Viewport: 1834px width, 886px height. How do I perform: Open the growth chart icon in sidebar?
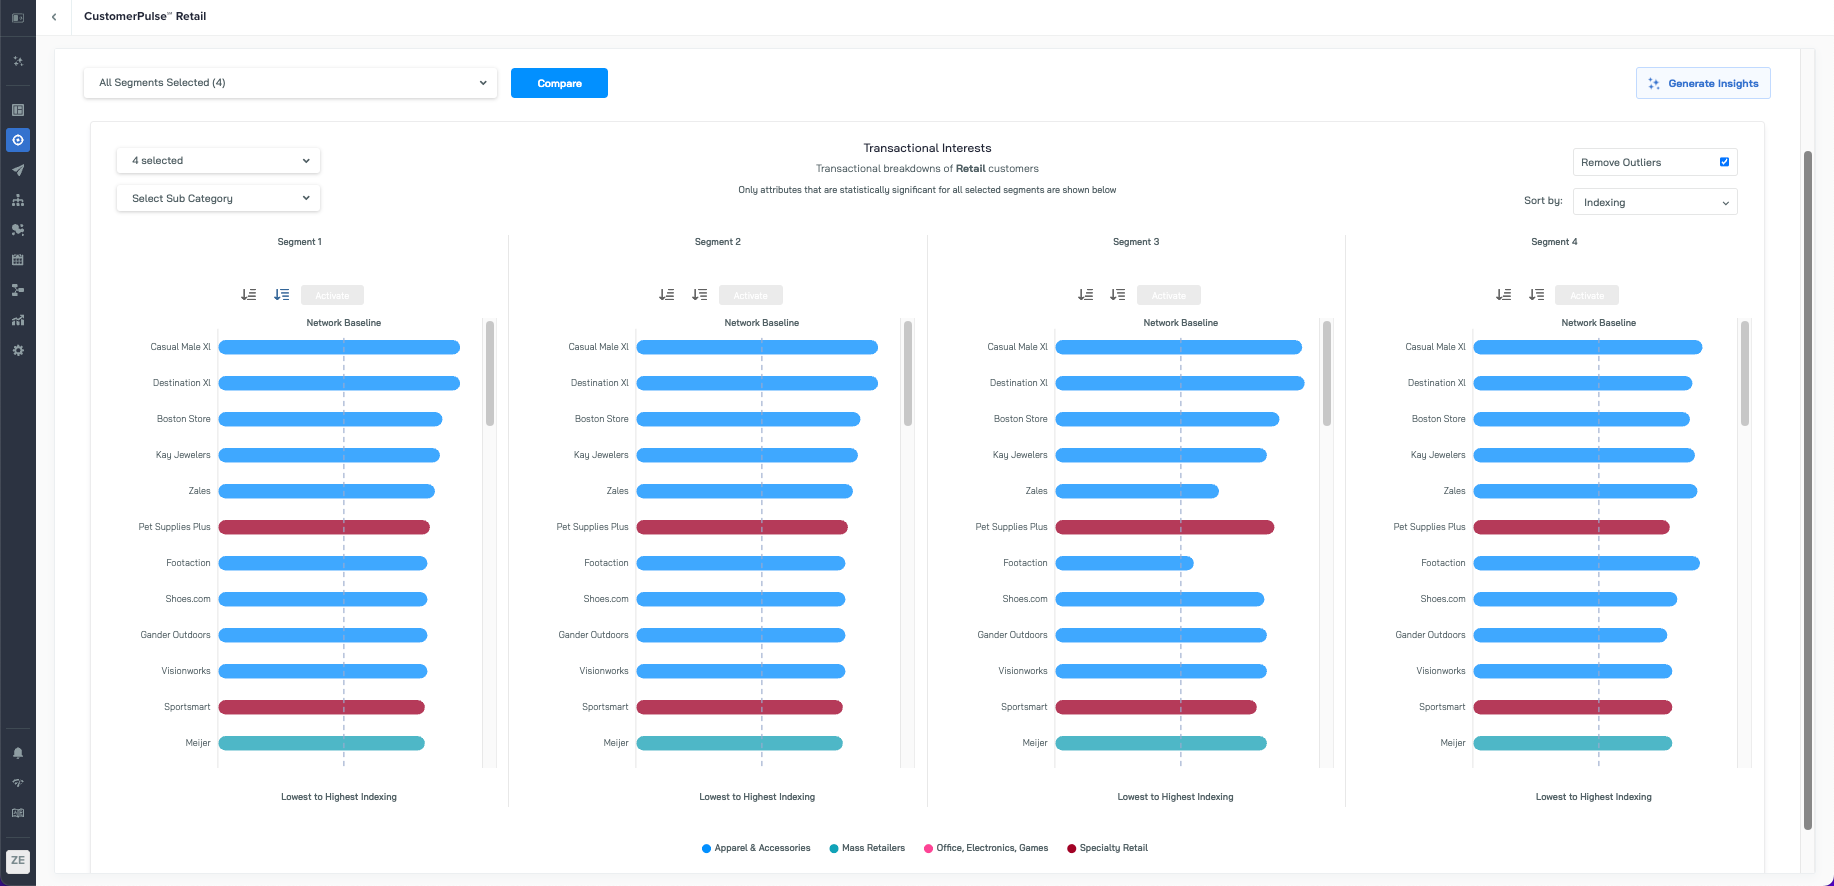click(x=18, y=320)
